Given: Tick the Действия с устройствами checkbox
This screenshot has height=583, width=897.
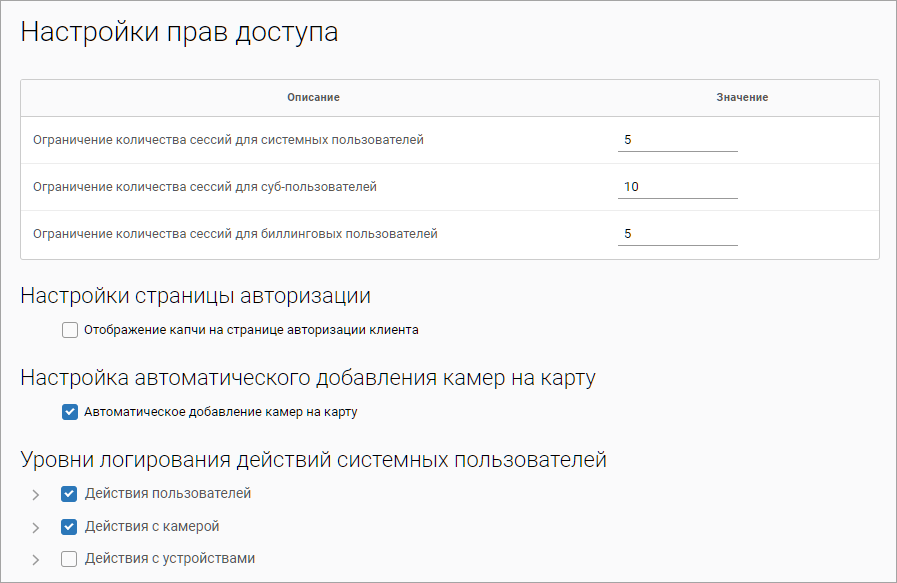Looking at the screenshot, I should (70, 560).
